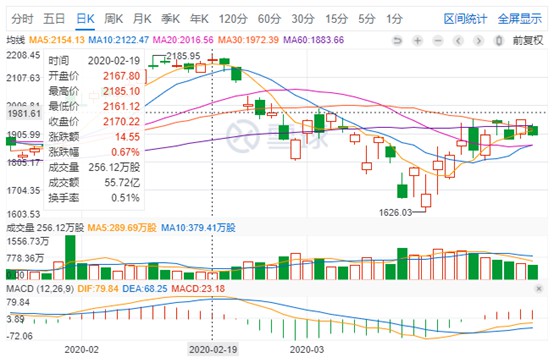
Task: Select the 15分 interval tab
Action: click(x=336, y=19)
